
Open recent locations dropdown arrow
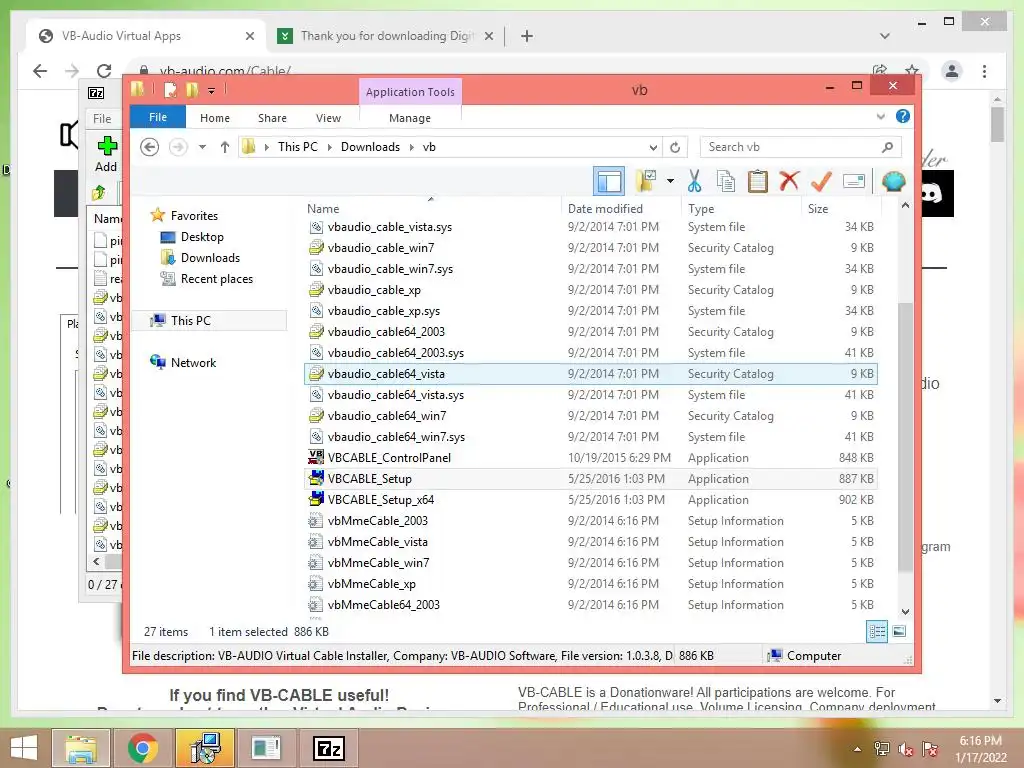(202, 147)
